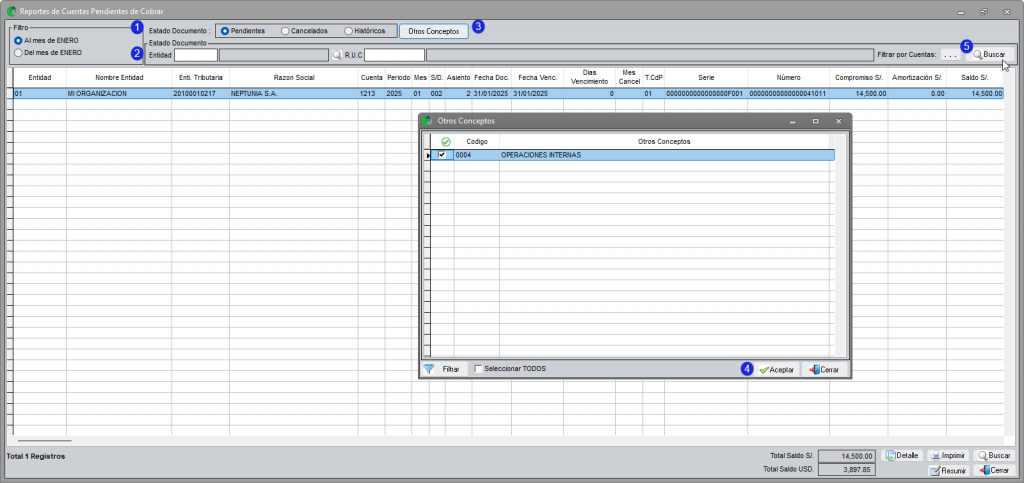Viewport: 1024px width, 483px height.
Task: Click the top Buscar button next to Filtrar por Cuentas
Action: [990, 55]
